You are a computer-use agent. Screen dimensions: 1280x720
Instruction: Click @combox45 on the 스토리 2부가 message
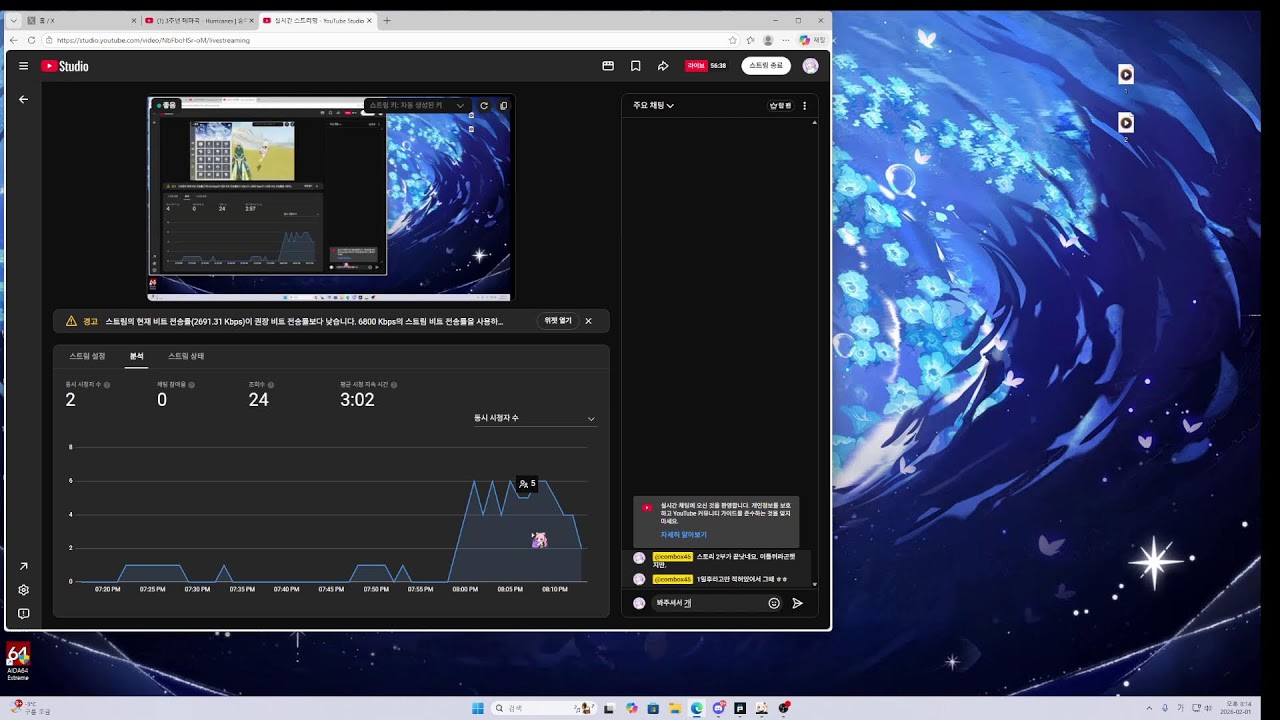tap(672, 557)
